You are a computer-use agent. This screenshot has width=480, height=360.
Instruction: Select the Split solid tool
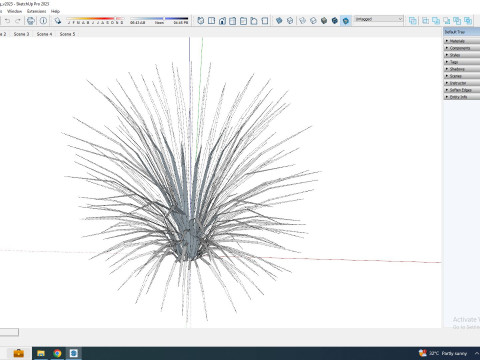(468, 21)
